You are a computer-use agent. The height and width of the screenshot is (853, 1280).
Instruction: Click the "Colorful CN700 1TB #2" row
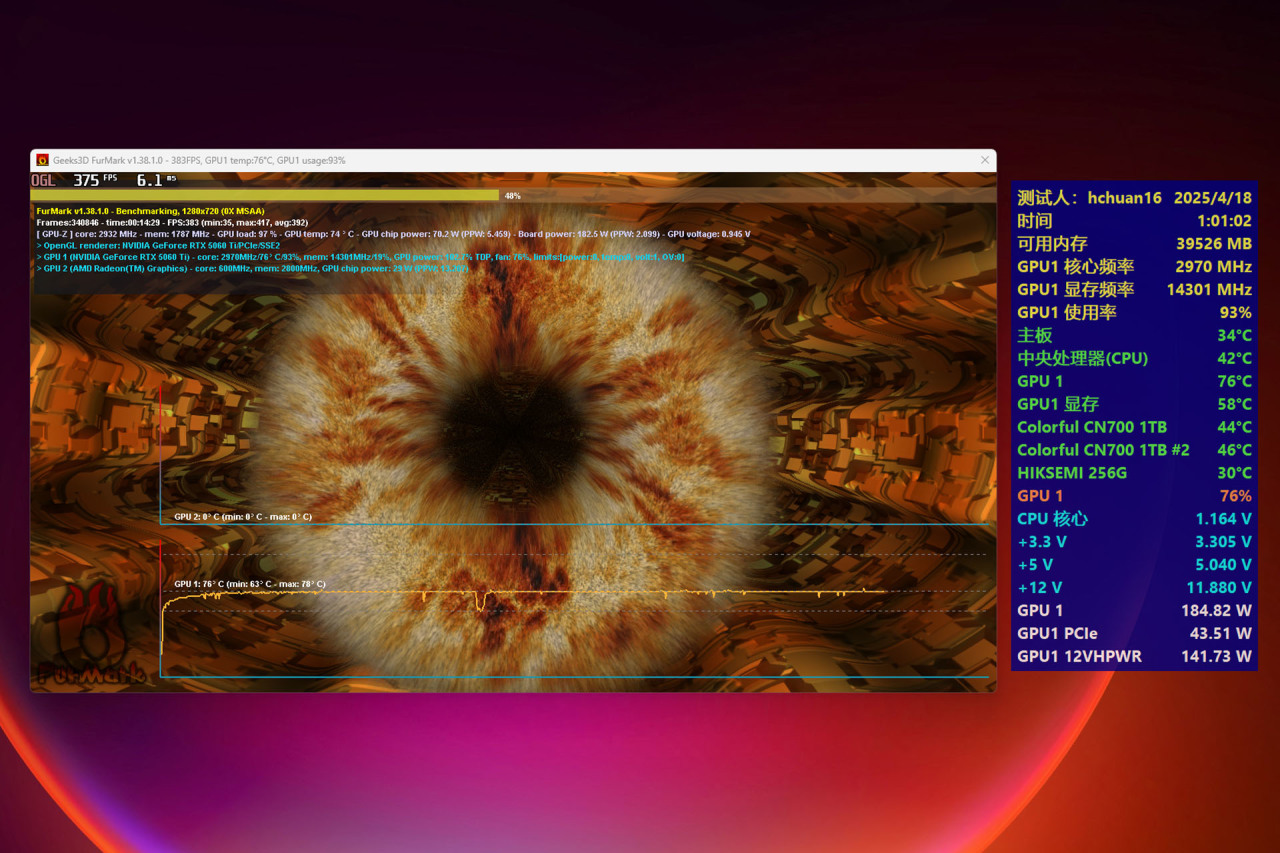1134,450
